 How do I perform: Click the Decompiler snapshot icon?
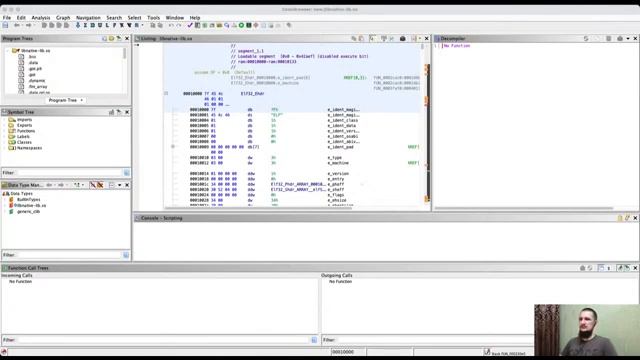[x=620, y=38]
